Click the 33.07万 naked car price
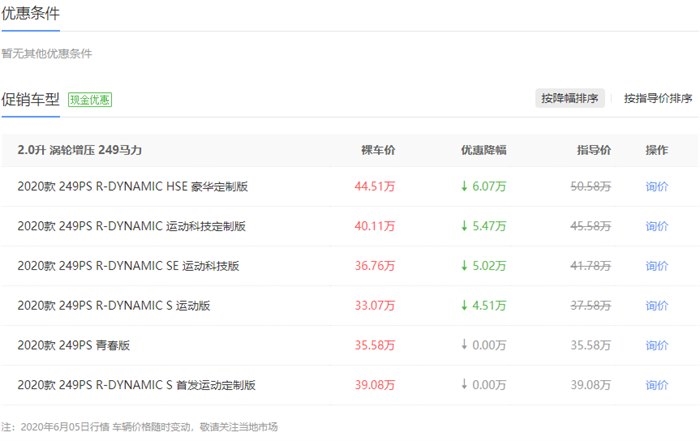Screen dimensions: 700x441 click(375, 305)
